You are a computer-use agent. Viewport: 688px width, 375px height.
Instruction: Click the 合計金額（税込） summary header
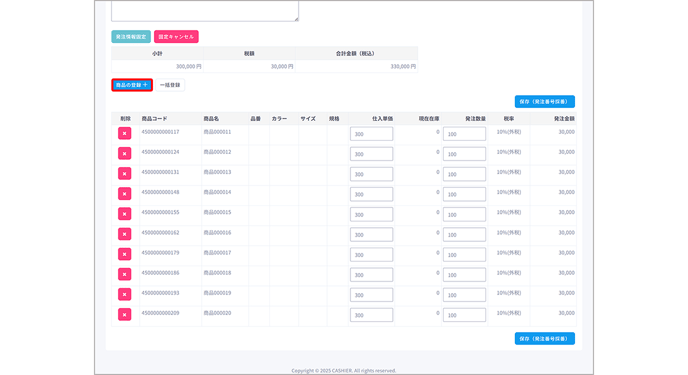[355, 54]
